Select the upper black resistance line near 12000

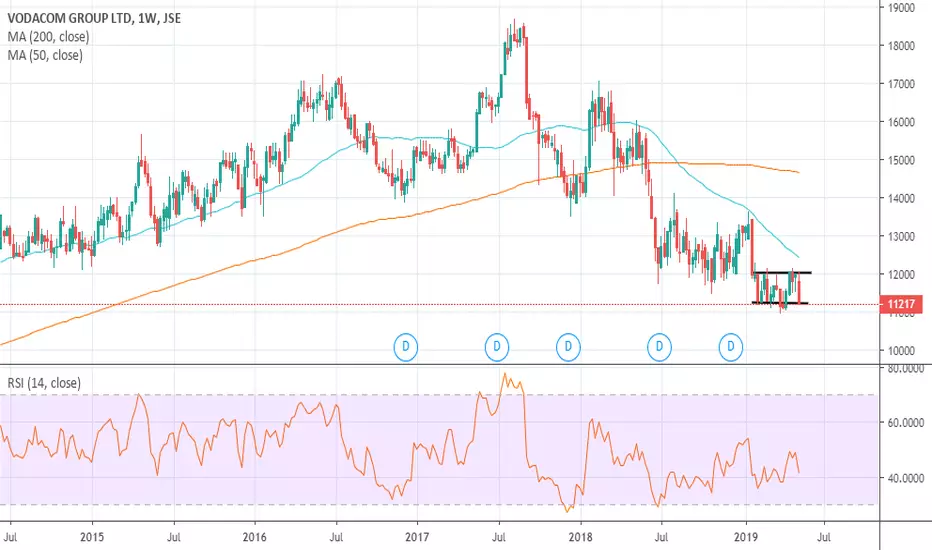[782, 273]
